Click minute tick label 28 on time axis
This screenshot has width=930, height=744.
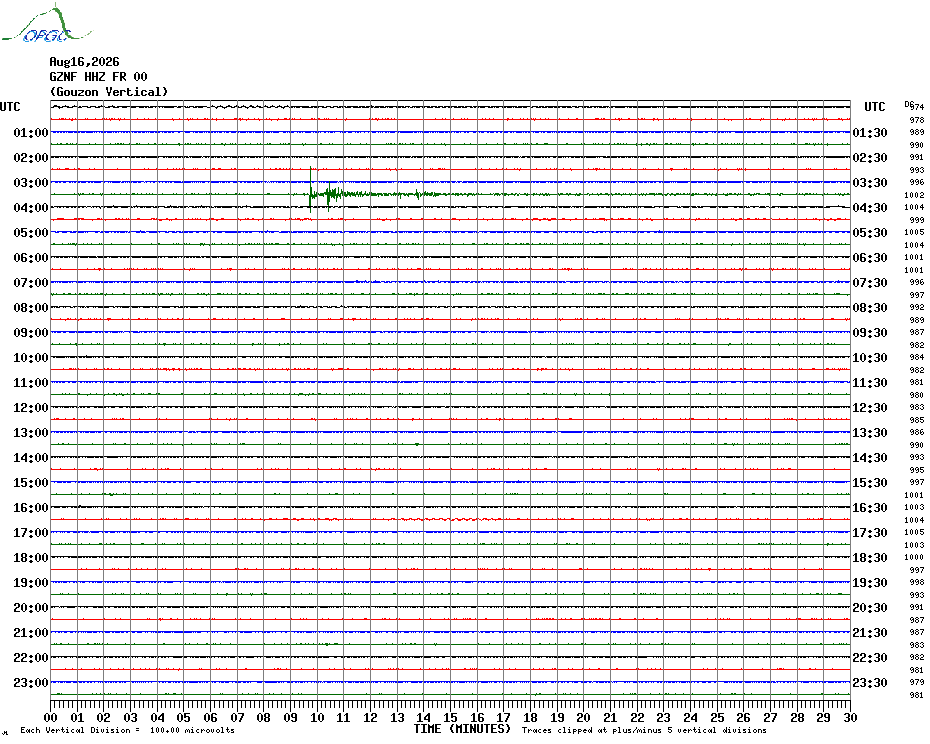[x=797, y=717]
